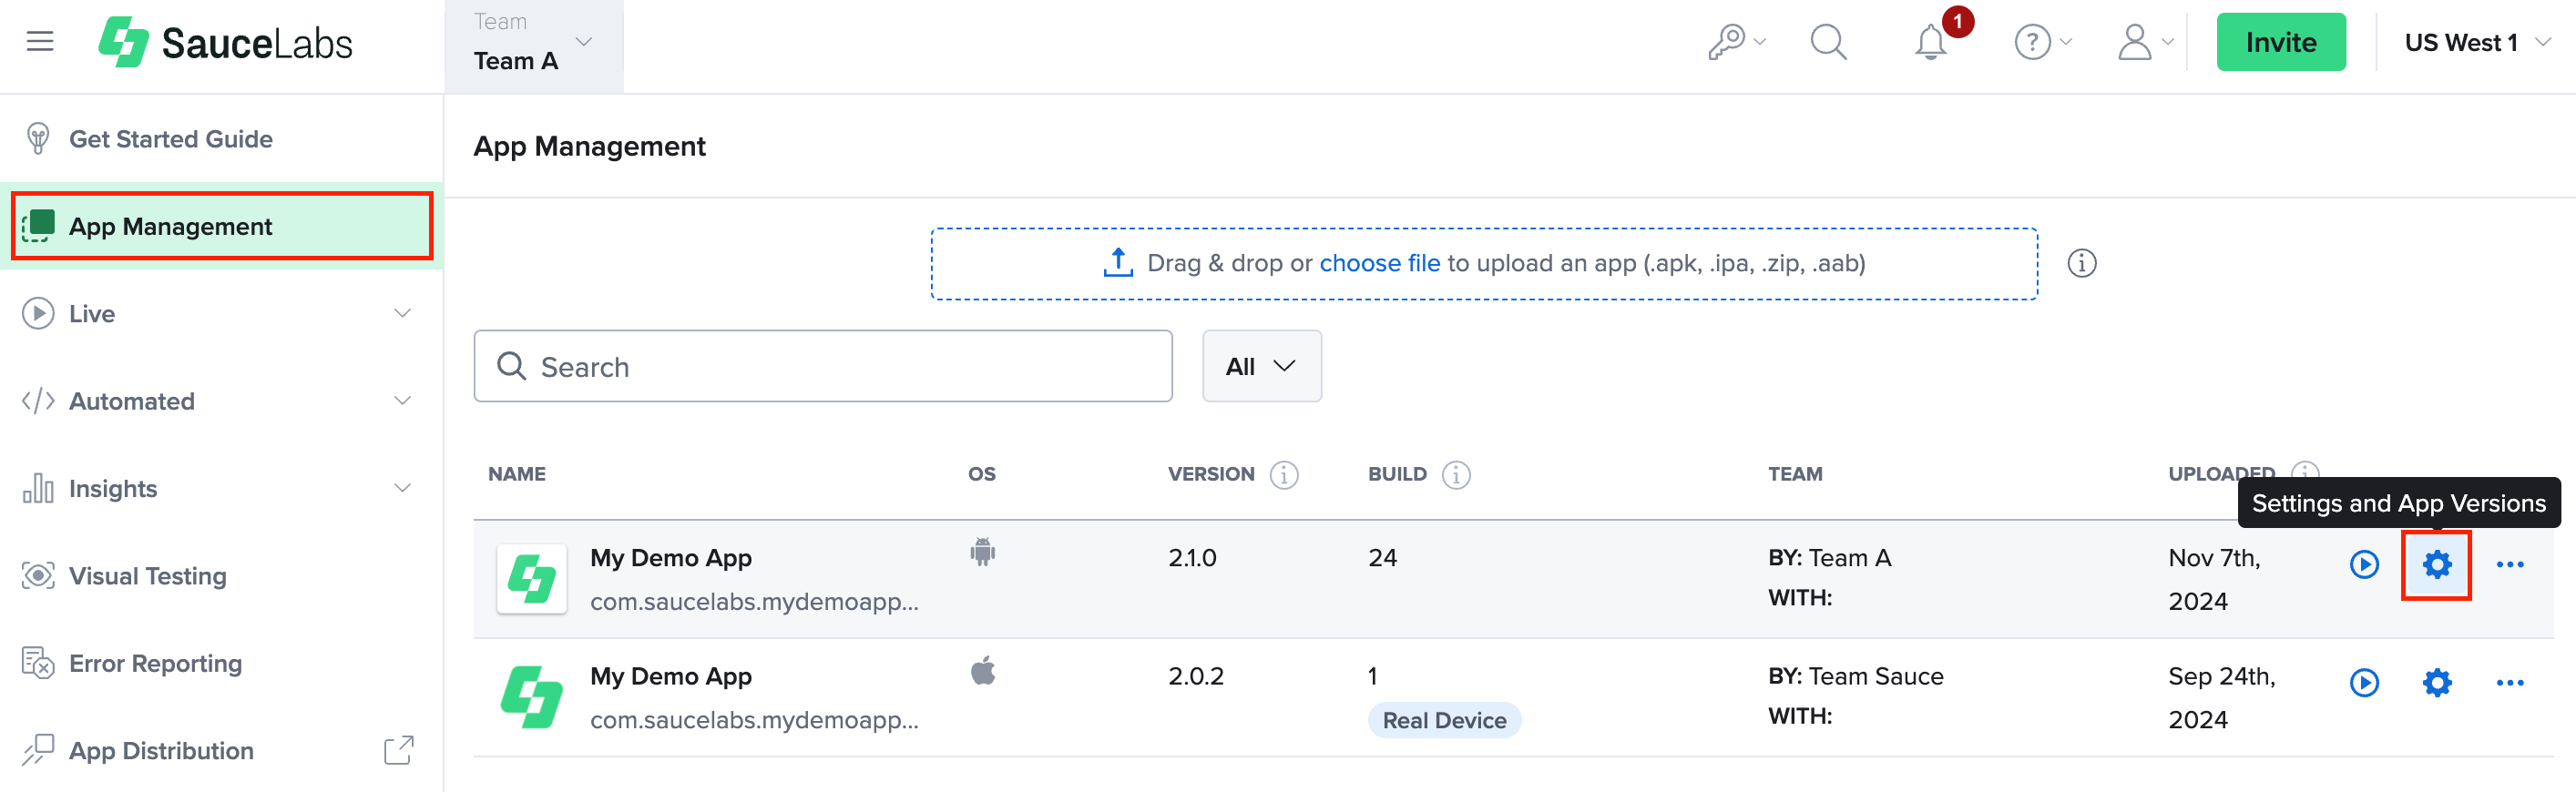
Task: Open the global search magnifier icon
Action: [1828, 43]
